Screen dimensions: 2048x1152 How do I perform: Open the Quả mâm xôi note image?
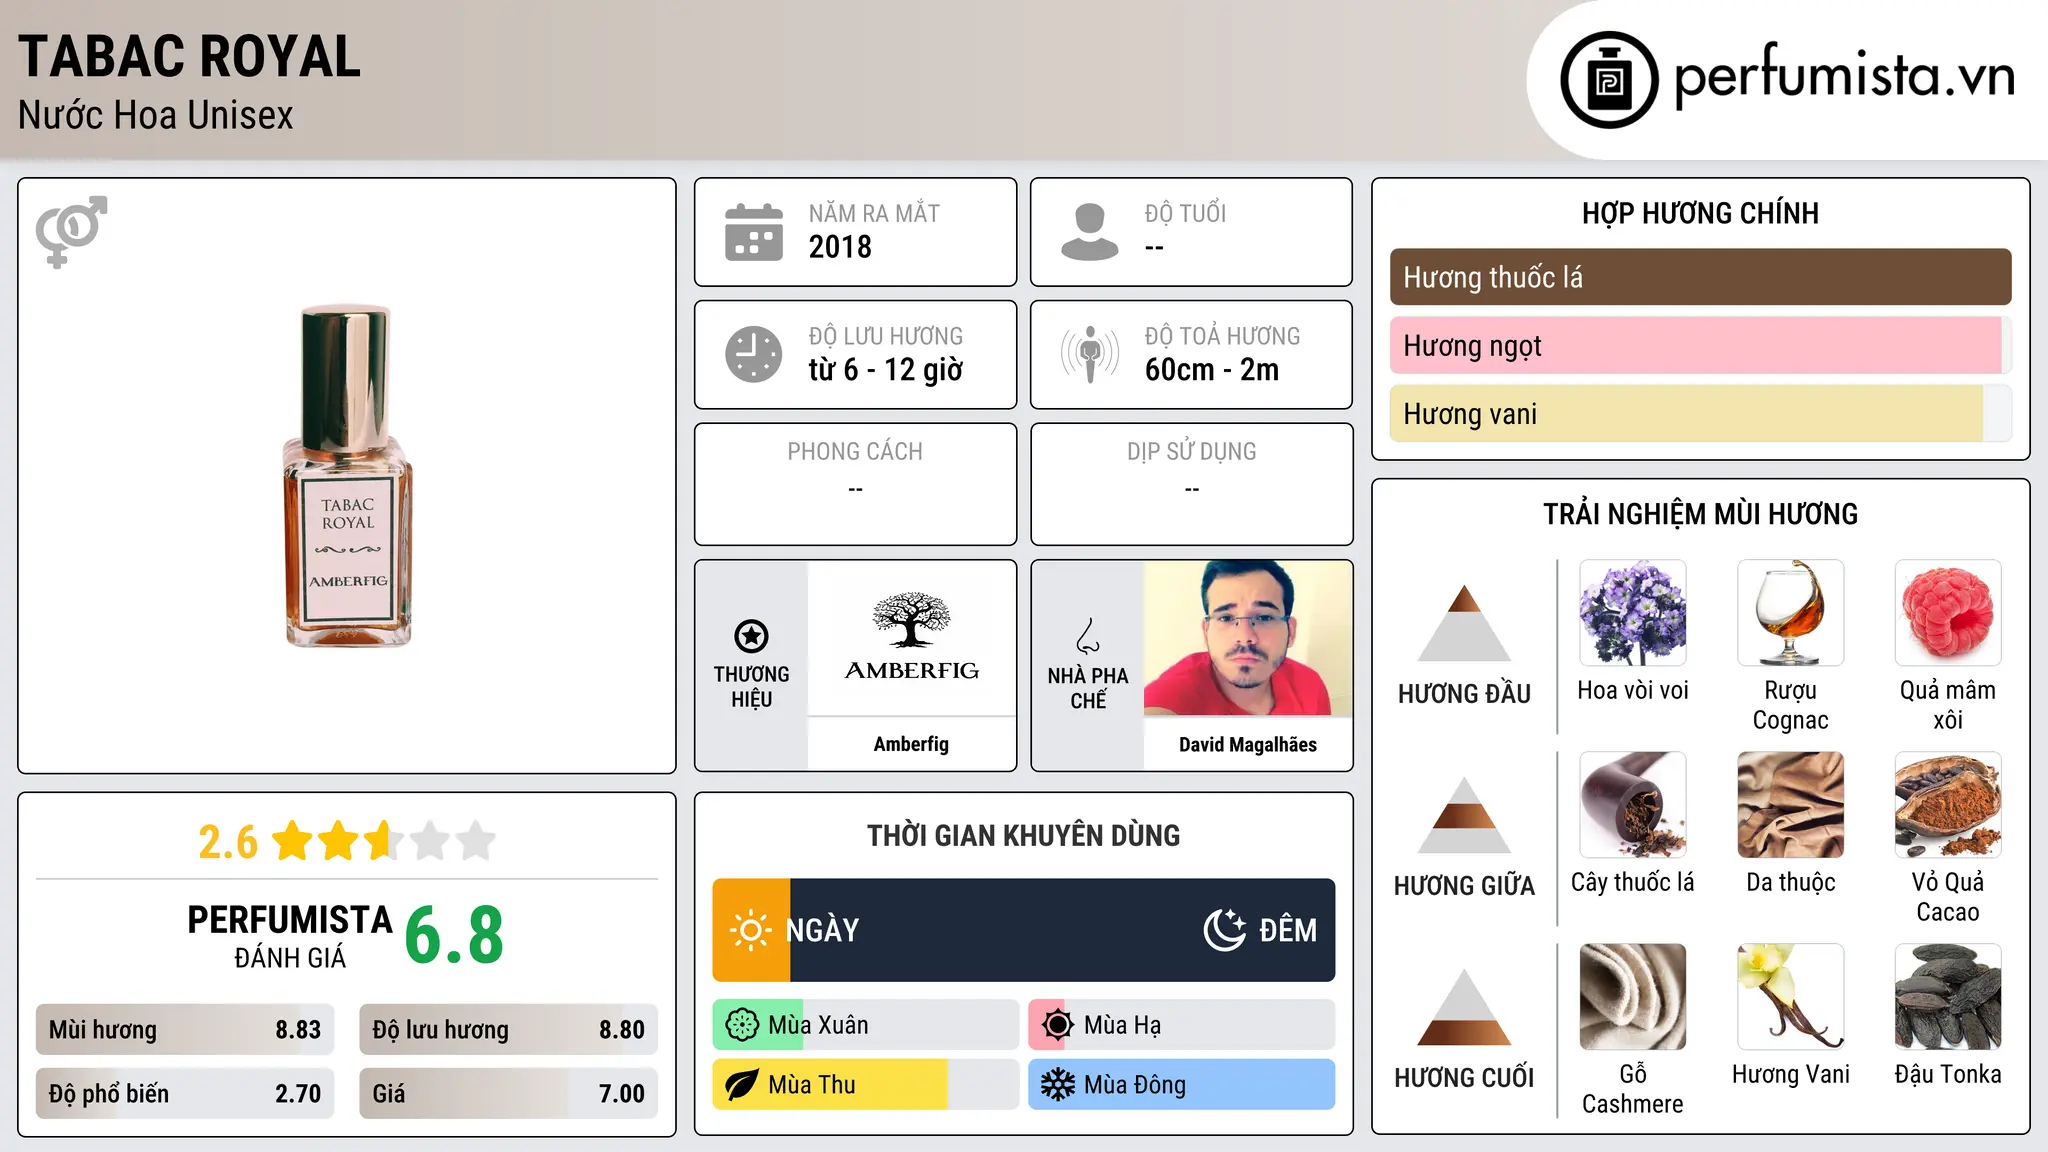(x=1948, y=613)
